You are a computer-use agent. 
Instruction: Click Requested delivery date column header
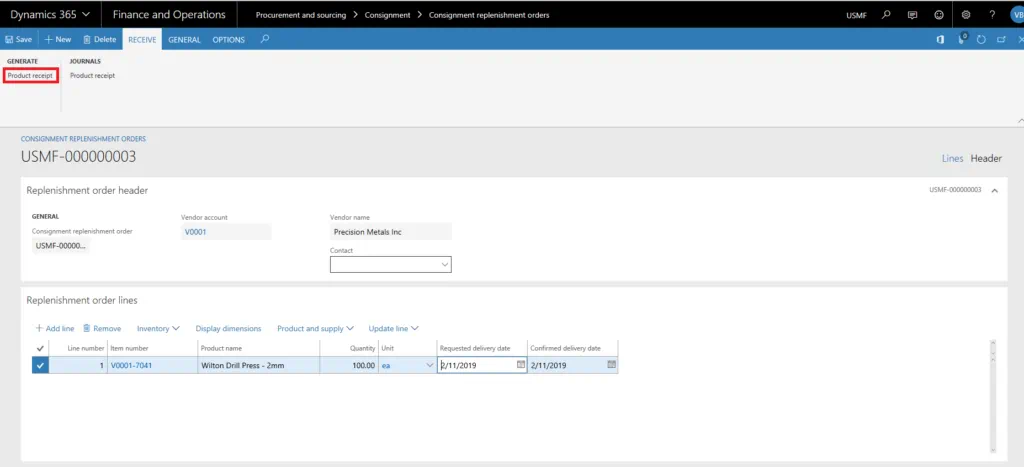tap(475, 348)
